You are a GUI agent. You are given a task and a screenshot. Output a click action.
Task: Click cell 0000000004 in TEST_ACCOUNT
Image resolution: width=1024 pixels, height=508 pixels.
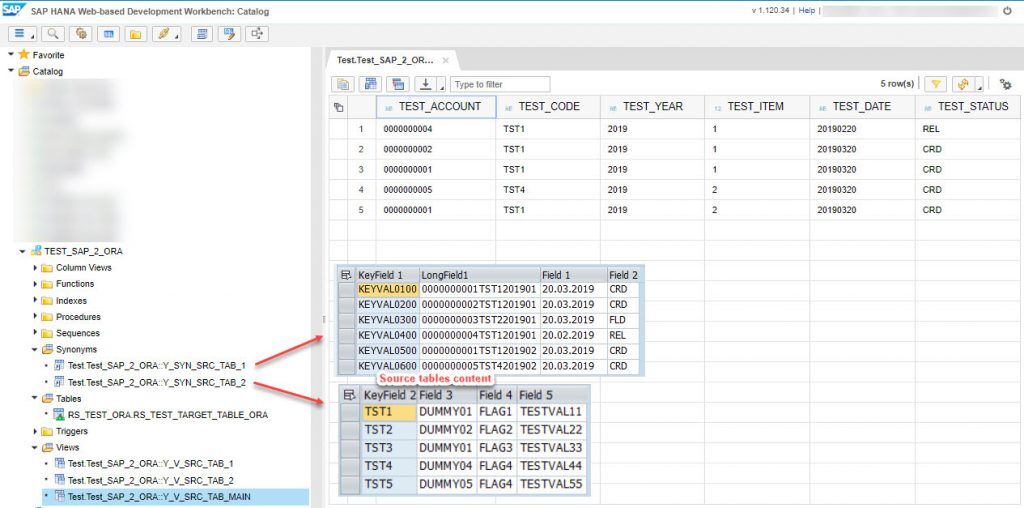(436, 129)
